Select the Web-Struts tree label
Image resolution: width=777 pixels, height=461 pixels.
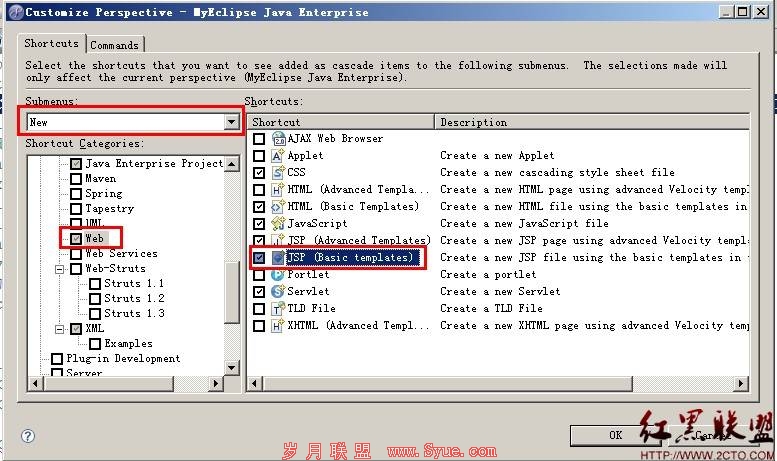pyautogui.click(x=115, y=269)
